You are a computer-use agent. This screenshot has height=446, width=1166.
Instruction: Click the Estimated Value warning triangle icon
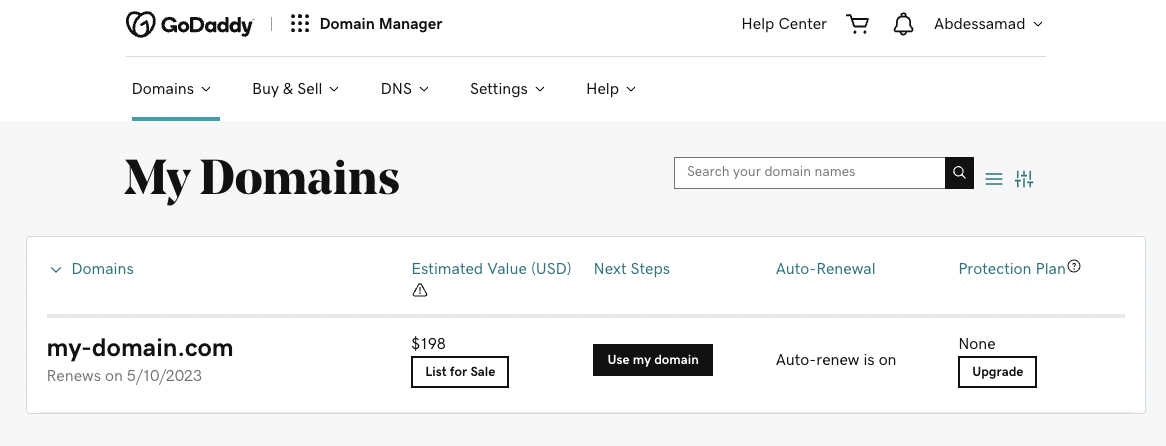point(420,290)
